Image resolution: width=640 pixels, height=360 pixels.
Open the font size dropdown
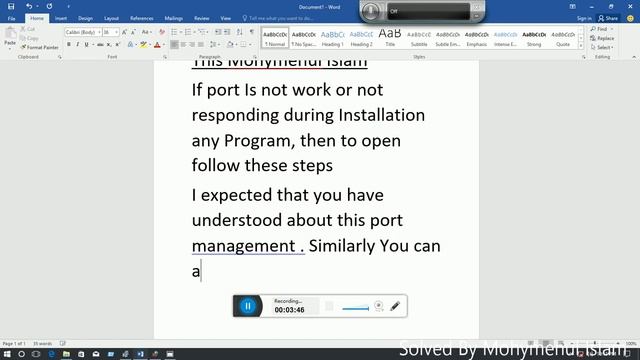[x=116, y=32]
